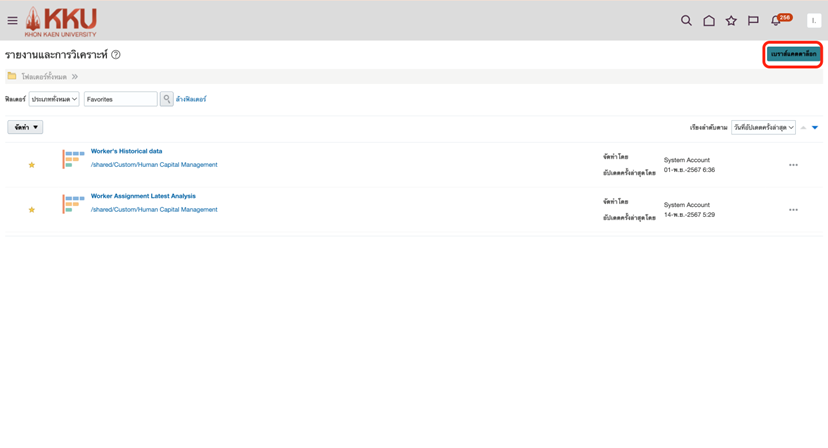Expand the folder breadcrumb double chevron
Screen dimensions: 828x448
pyautogui.click(x=75, y=77)
